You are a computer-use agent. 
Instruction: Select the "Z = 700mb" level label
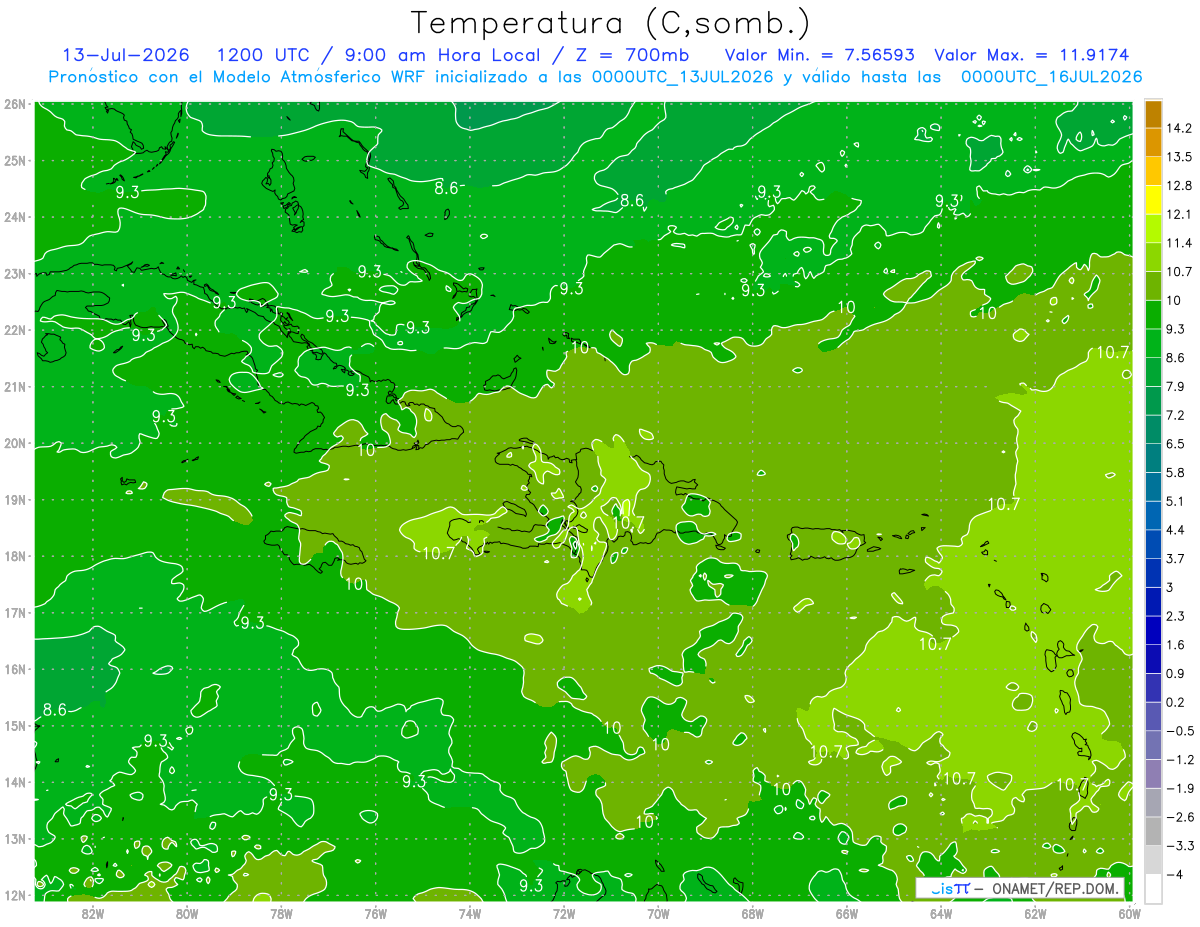click(x=634, y=55)
